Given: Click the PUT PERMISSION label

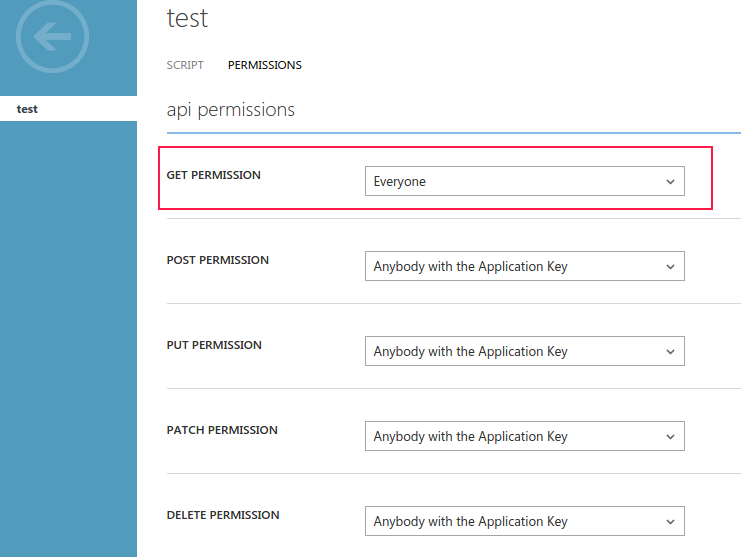Looking at the screenshot, I should 214,345.
